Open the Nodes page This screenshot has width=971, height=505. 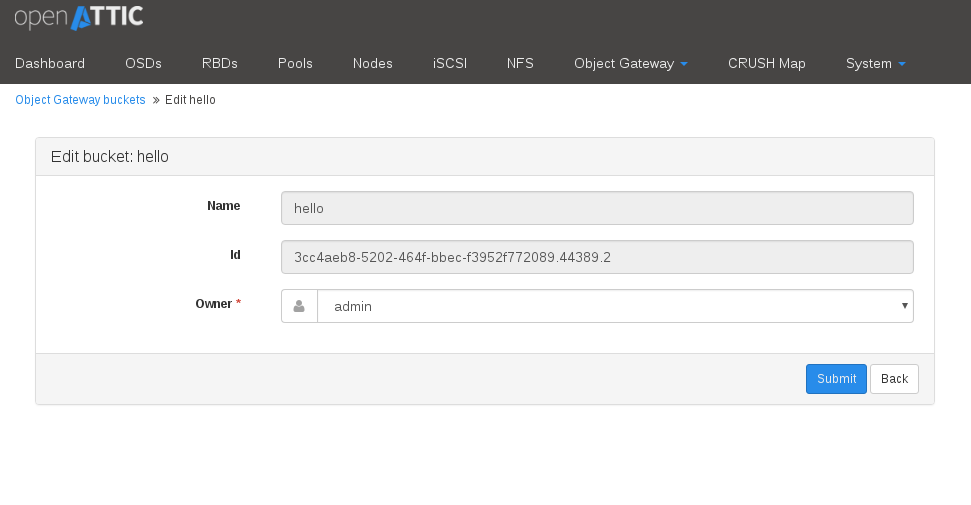coord(372,63)
